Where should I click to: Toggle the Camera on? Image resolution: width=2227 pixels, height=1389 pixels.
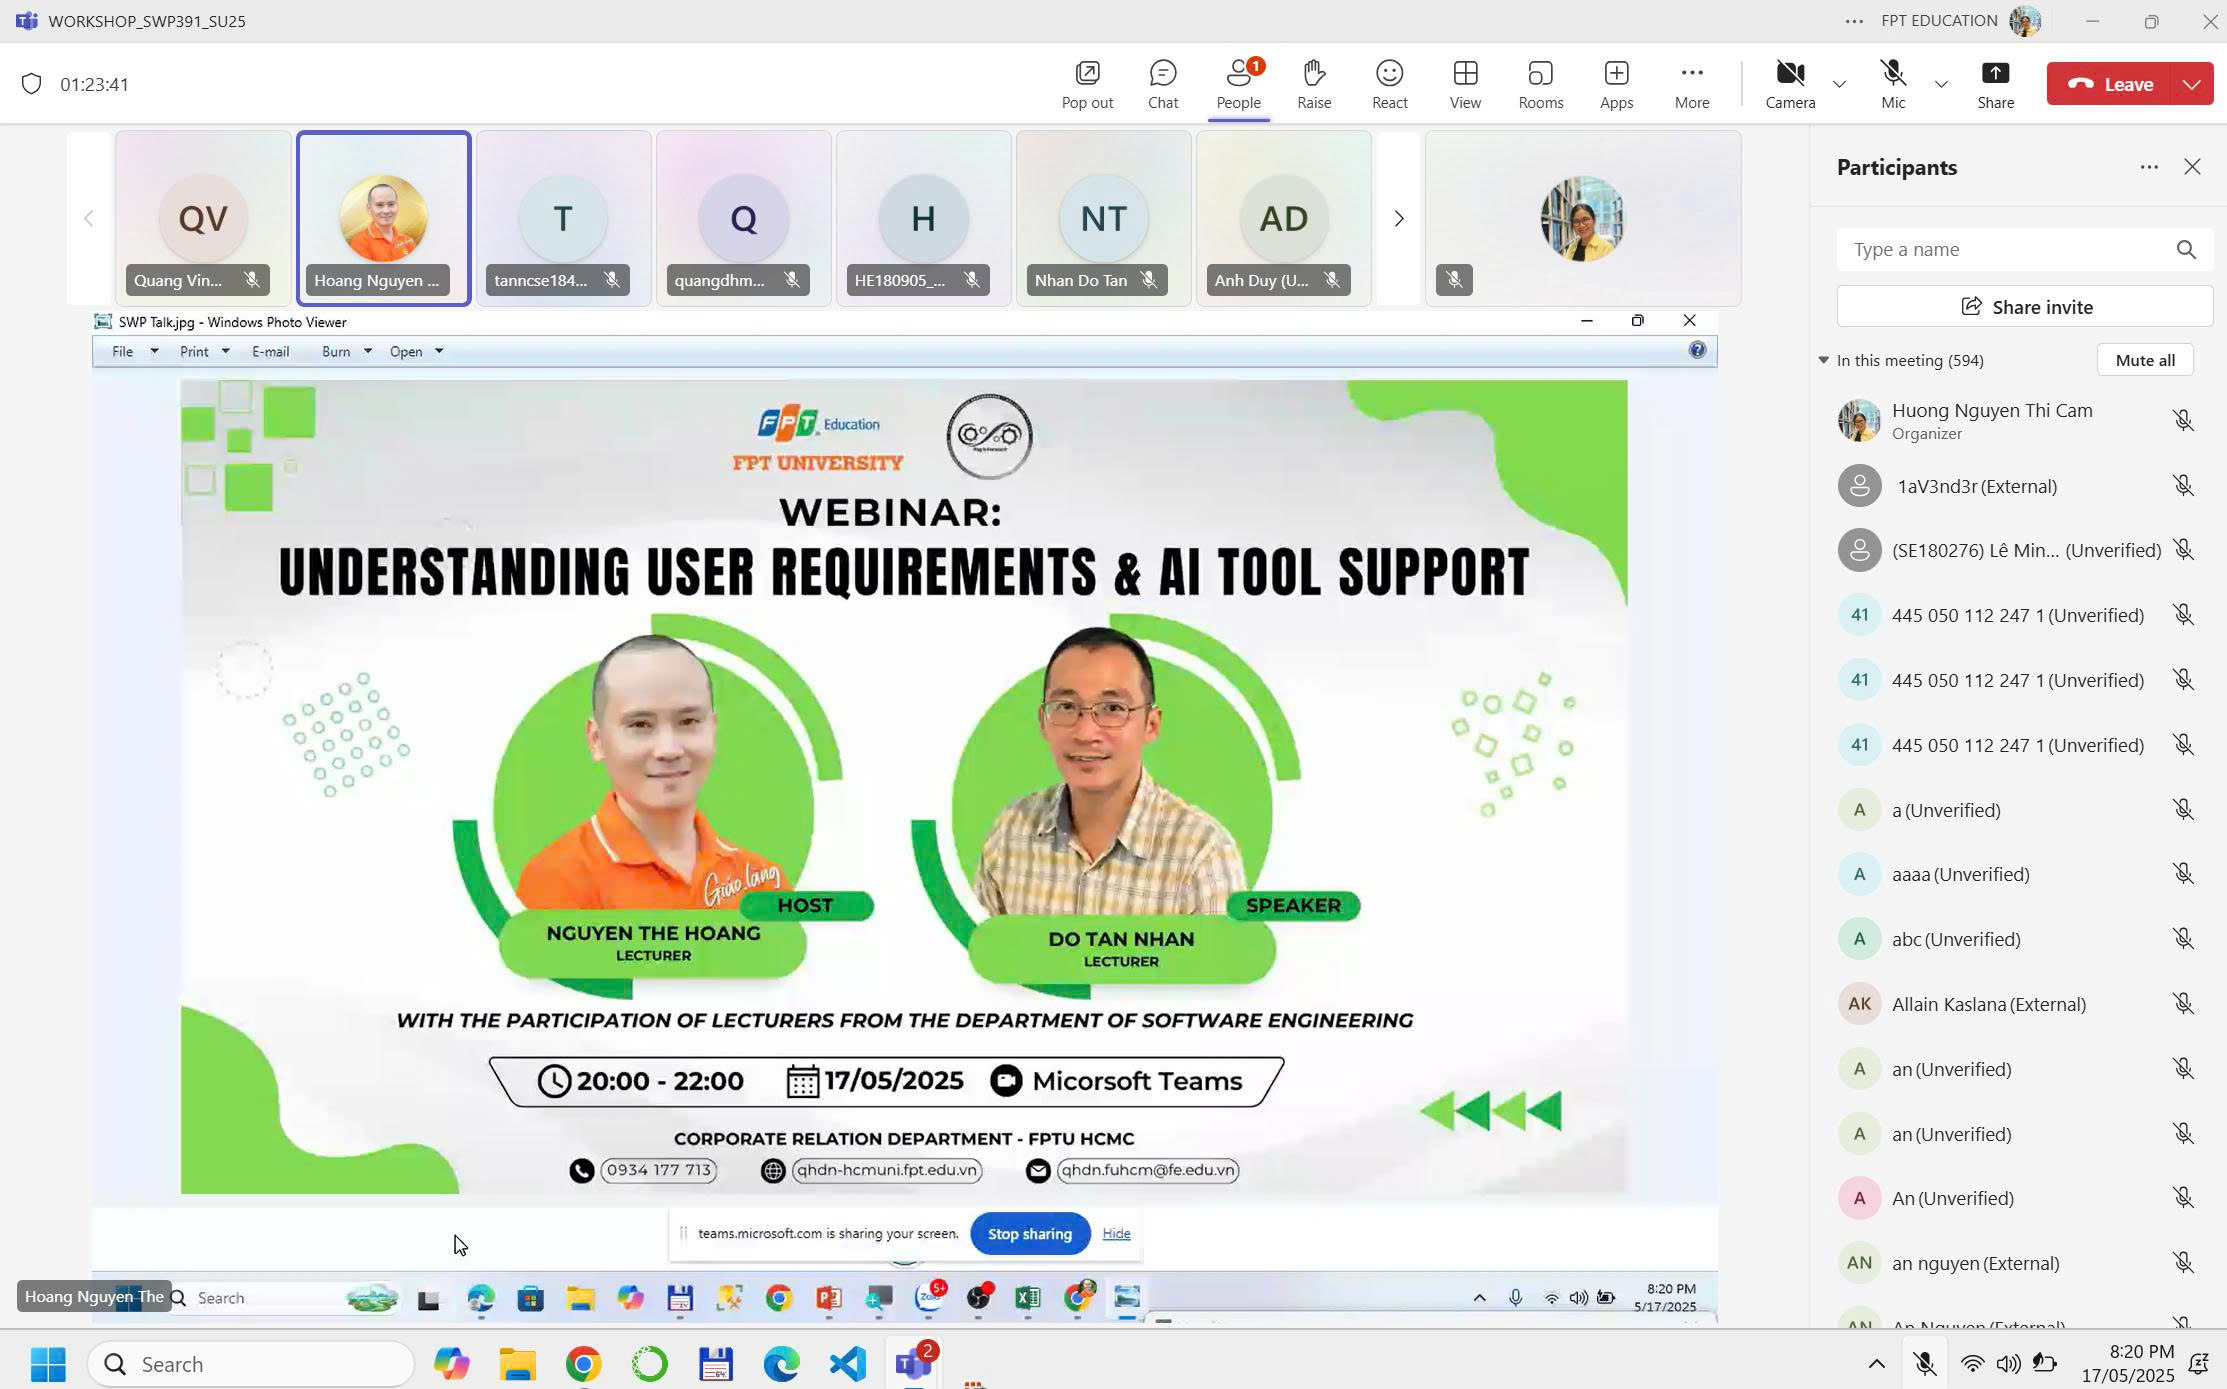pos(1789,84)
